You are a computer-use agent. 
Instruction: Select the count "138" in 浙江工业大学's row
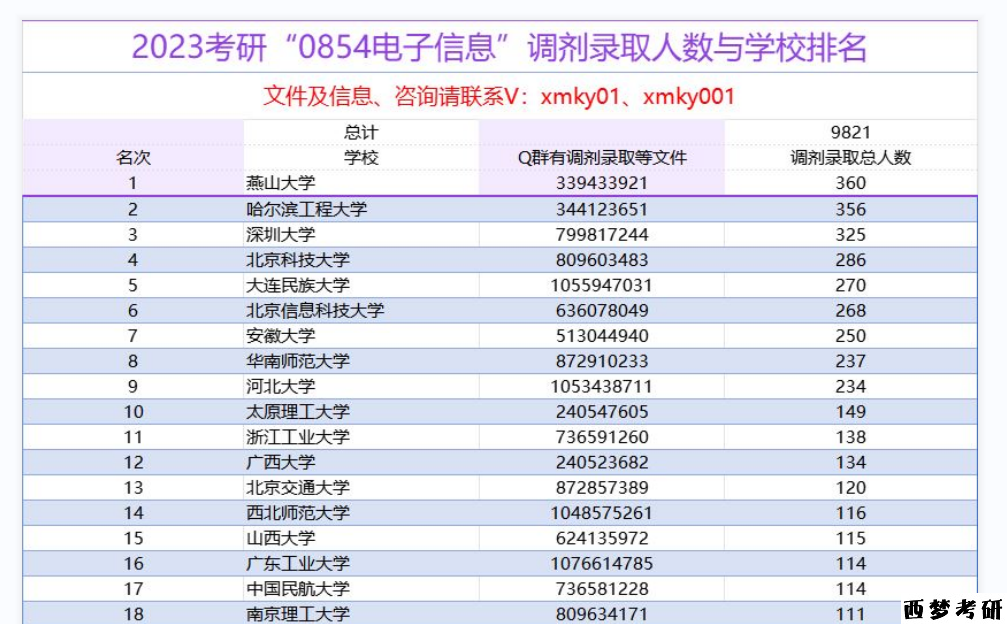click(x=850, y=437)
